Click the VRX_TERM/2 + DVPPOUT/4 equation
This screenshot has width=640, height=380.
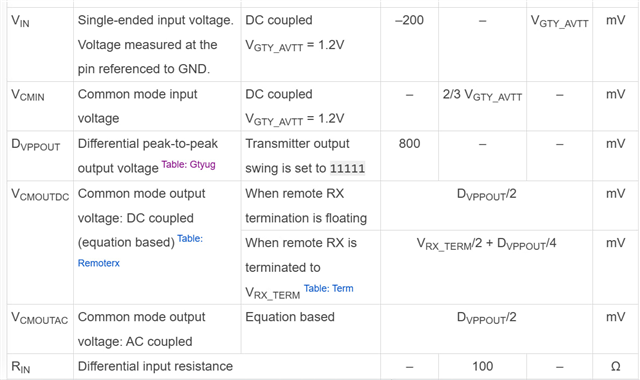click(486, 244)
